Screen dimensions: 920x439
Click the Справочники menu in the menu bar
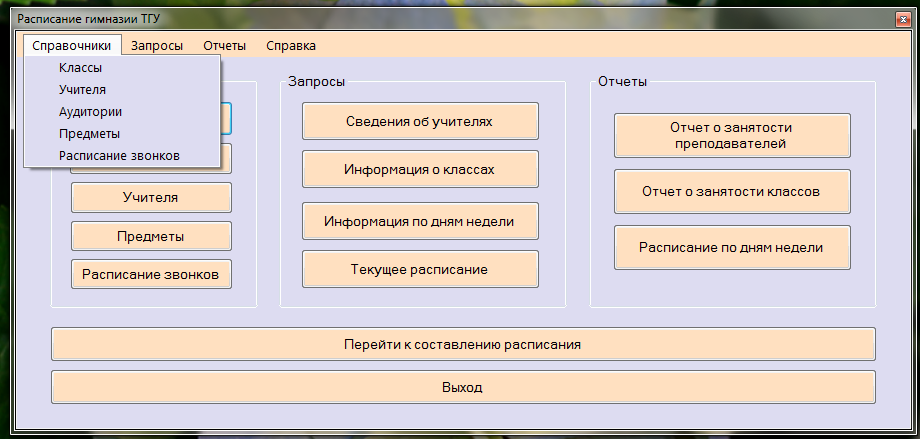pos(72,46)
